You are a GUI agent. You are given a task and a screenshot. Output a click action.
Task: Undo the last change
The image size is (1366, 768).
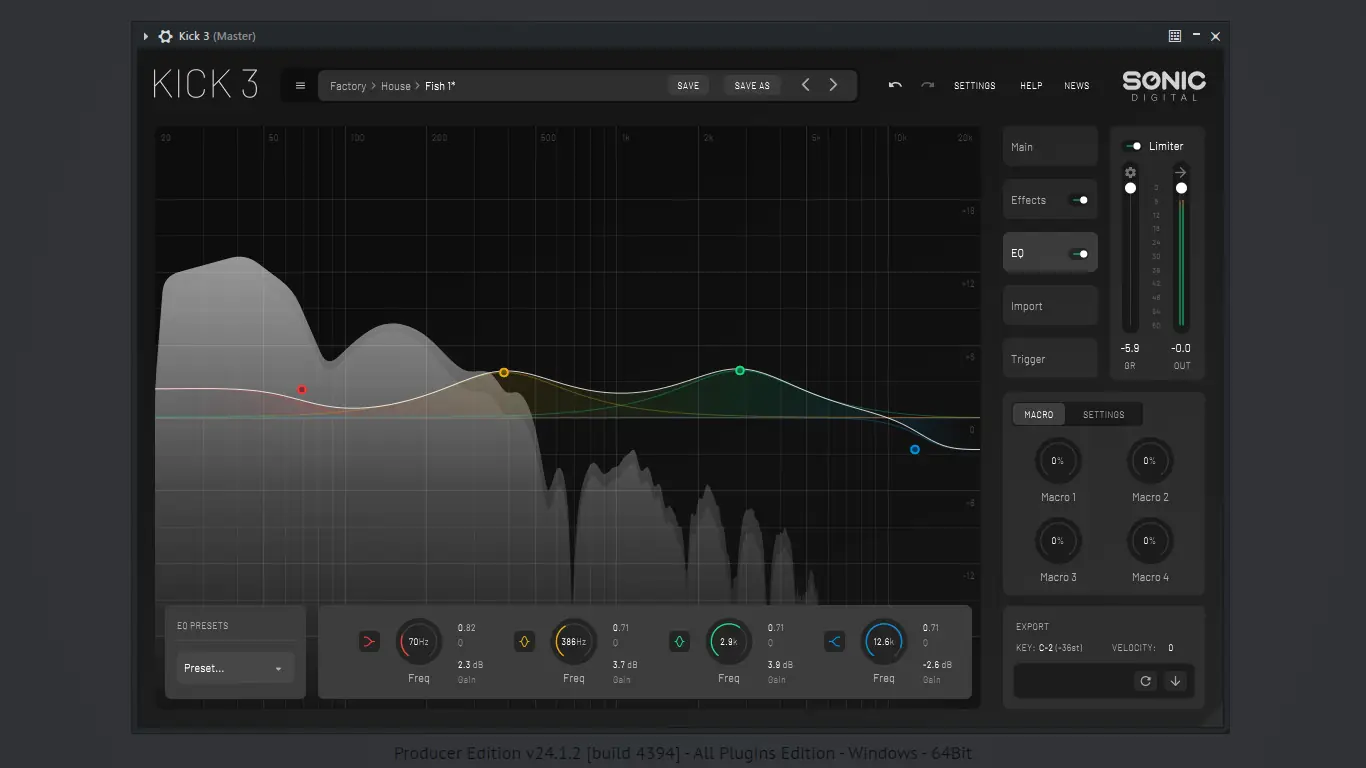pyautogui.click(x=895, y=85)
